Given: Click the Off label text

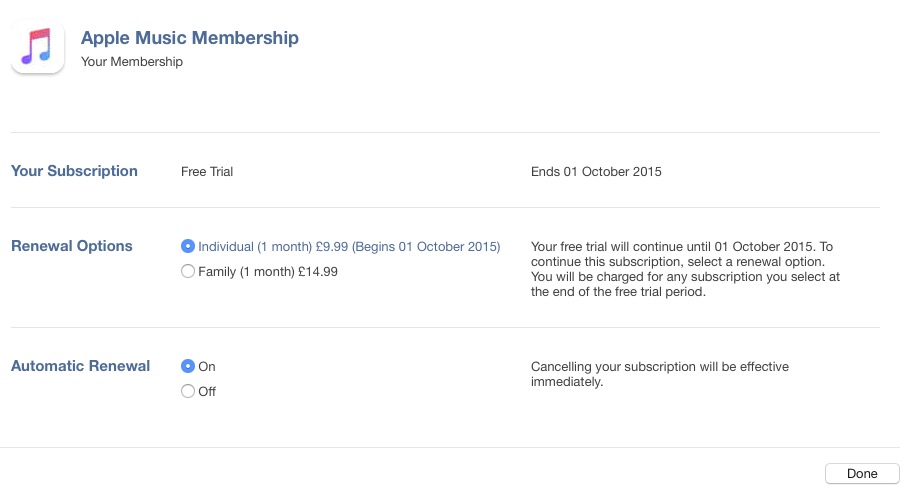Looking at the screenshot, I should tap(207, 392).
